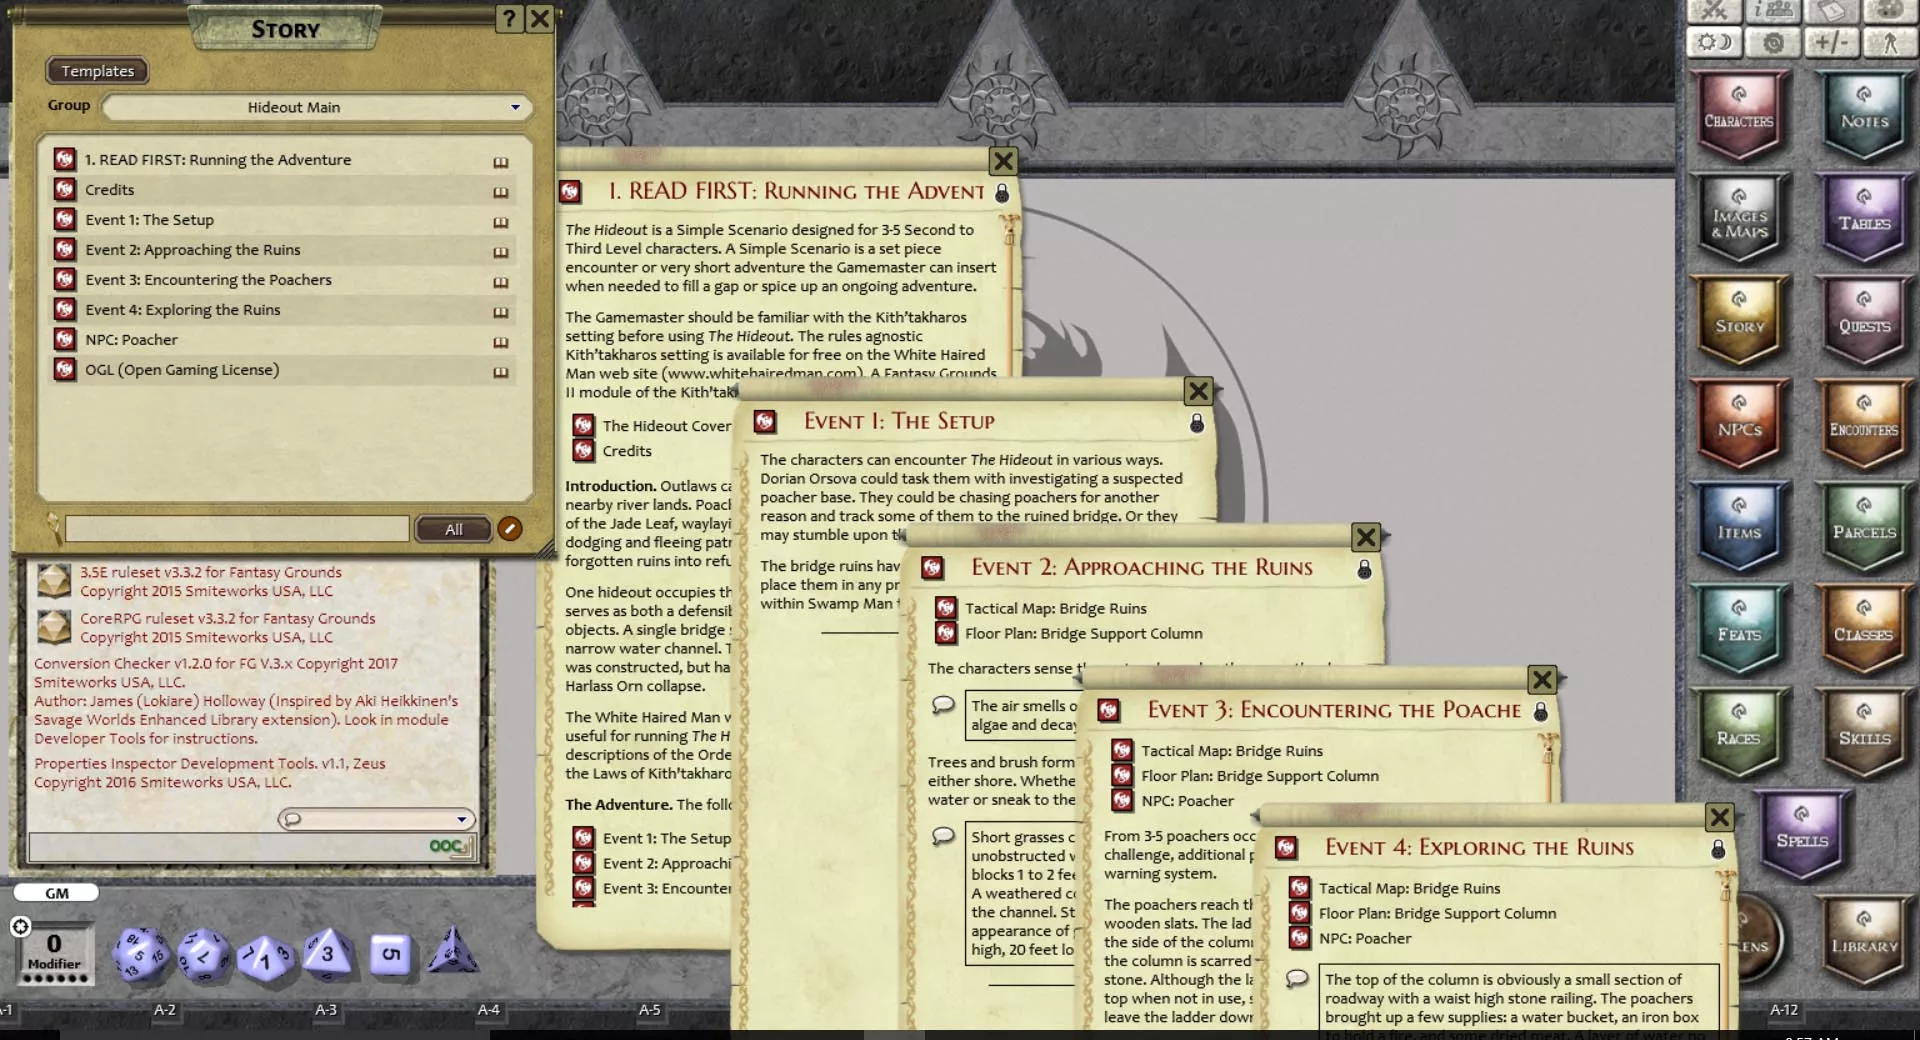Open Event 2: Approaching the Ruins list entry
Screen dimensions: 1920x1040
(x=192, y=250)
